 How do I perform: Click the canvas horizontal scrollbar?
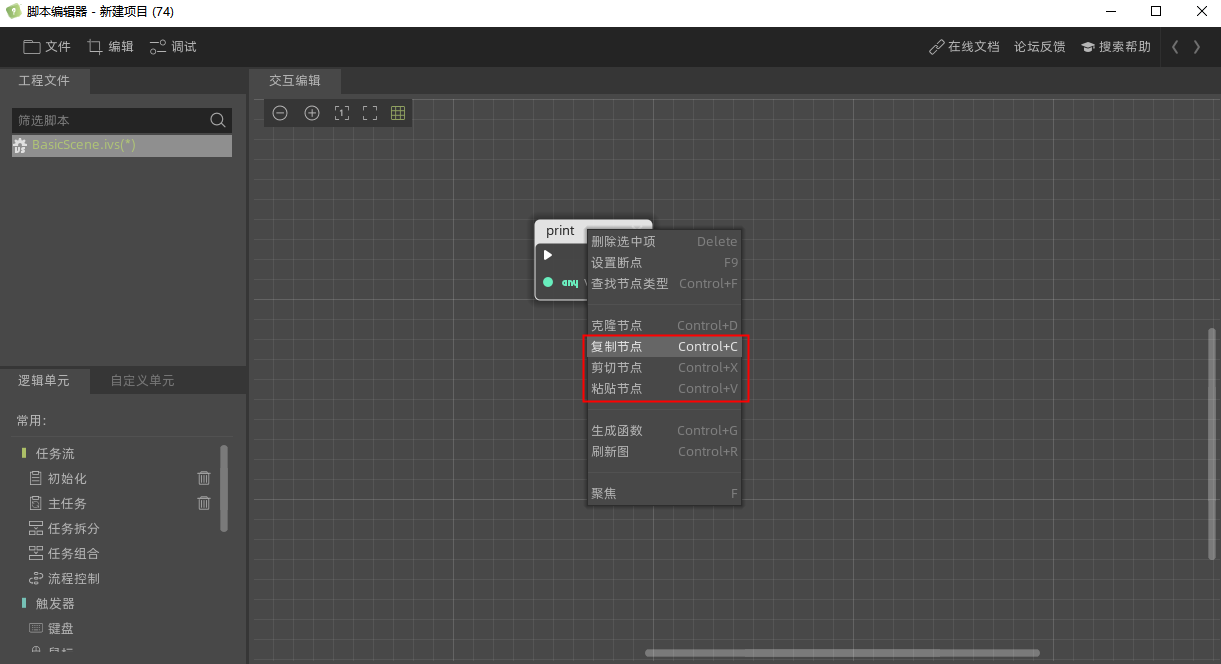[842, 653]
